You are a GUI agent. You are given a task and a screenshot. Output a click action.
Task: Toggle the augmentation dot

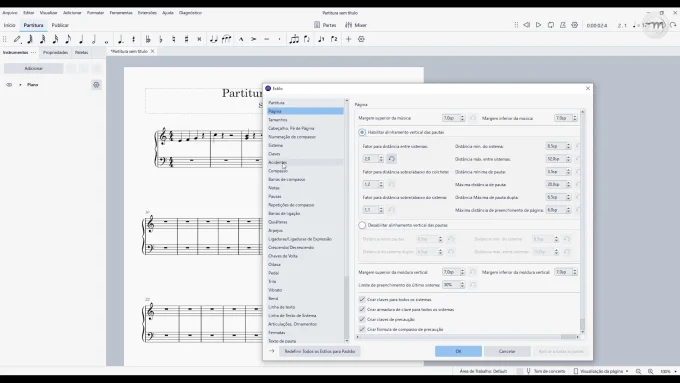121,39
